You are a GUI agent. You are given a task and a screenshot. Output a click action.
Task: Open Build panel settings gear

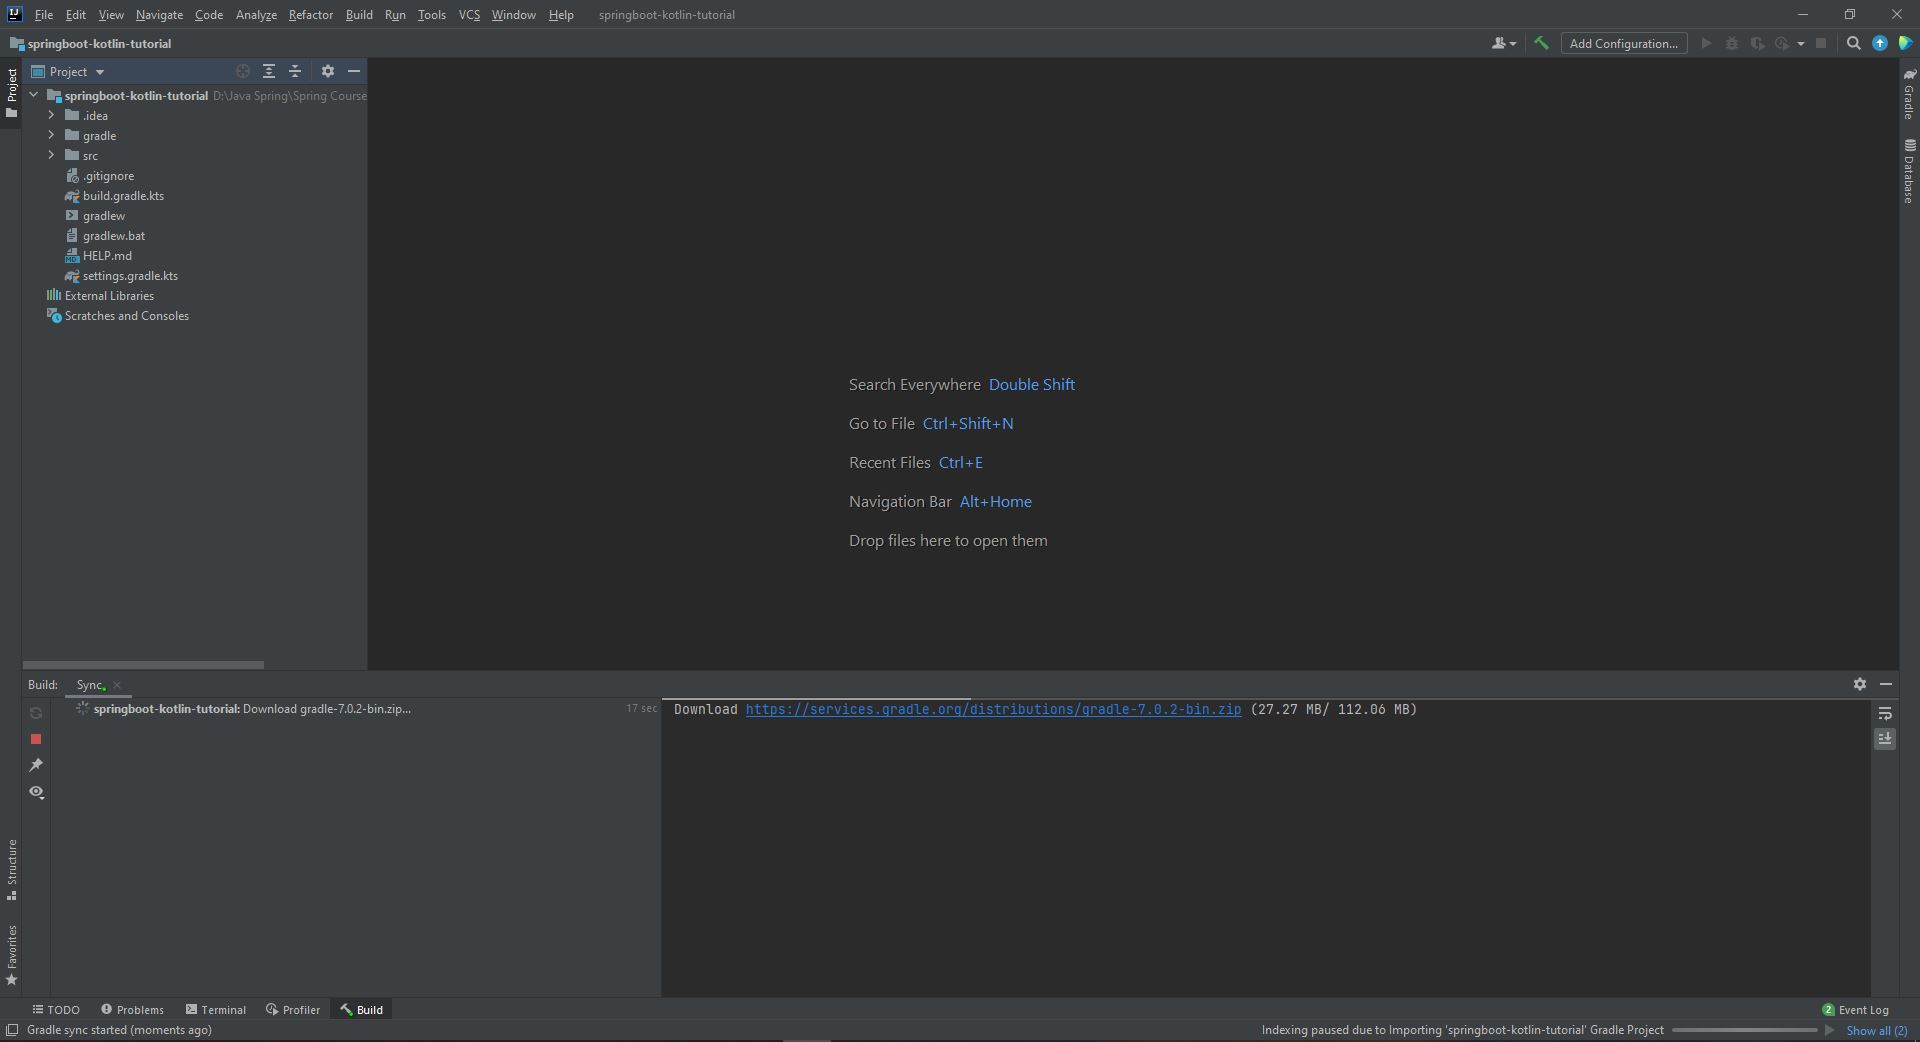coord(1859,684)
